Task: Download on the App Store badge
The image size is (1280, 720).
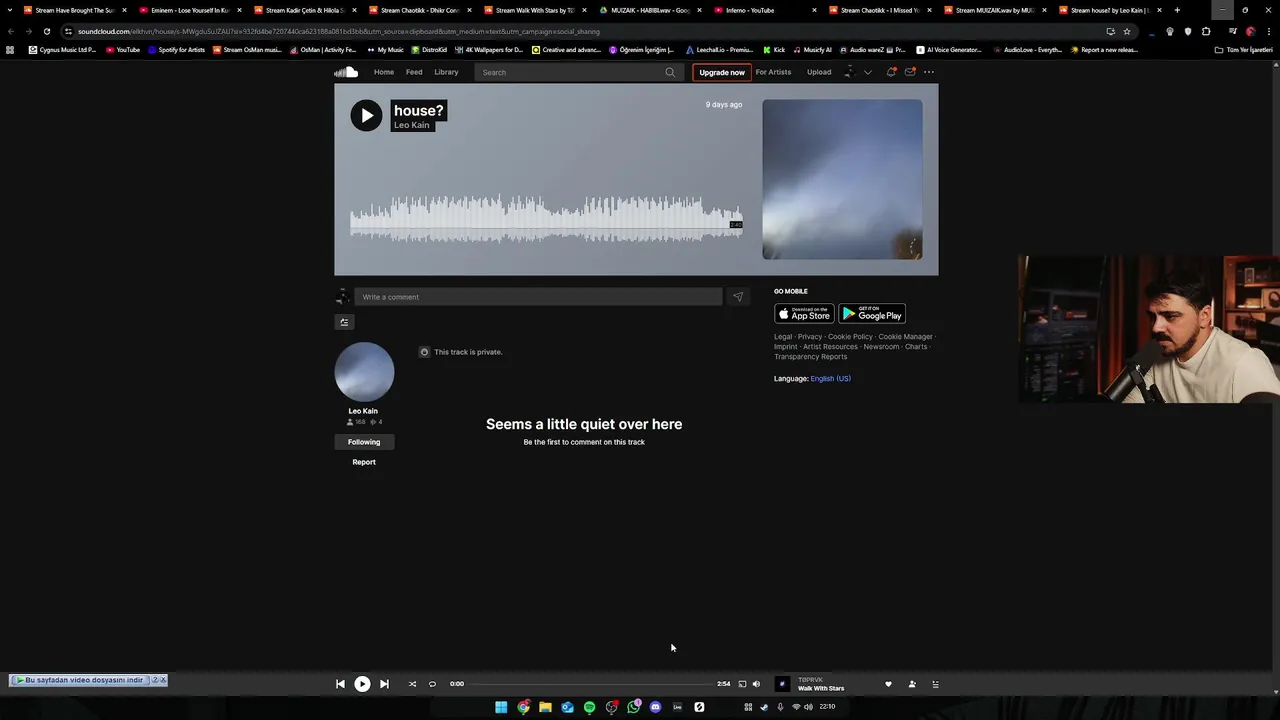Action: point(804,314)
